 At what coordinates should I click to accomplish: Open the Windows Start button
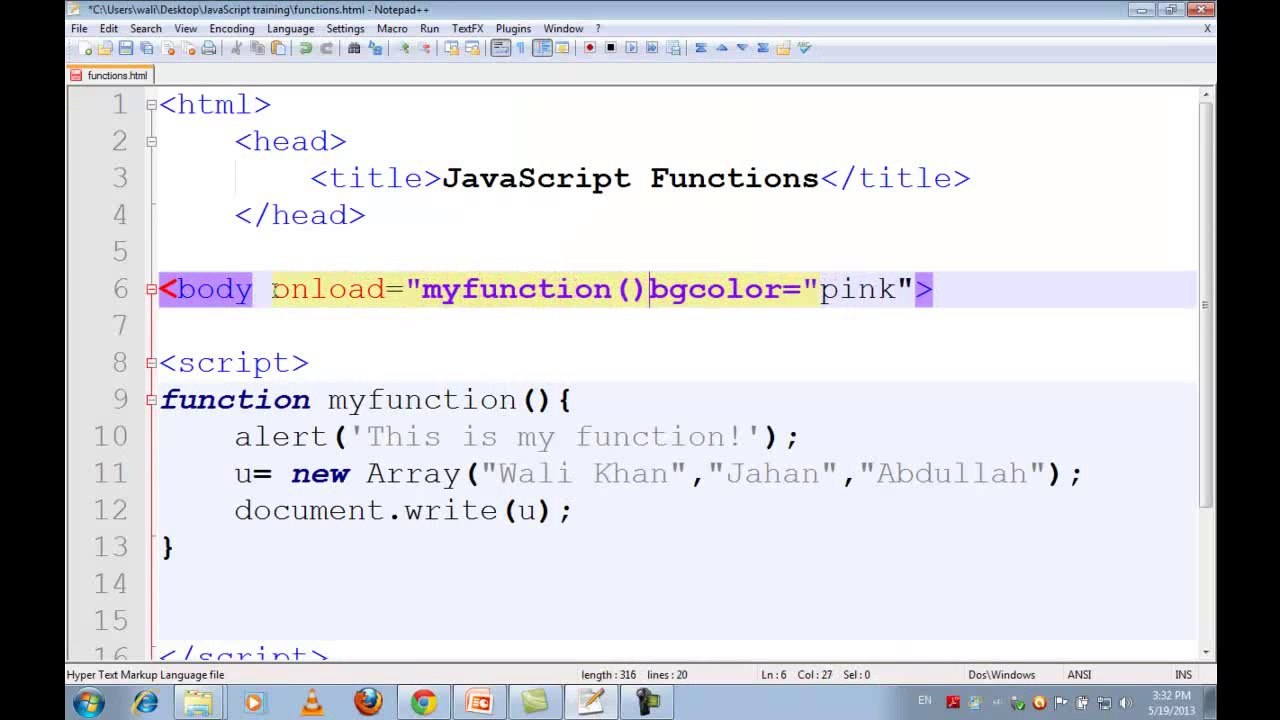(88, 702)
